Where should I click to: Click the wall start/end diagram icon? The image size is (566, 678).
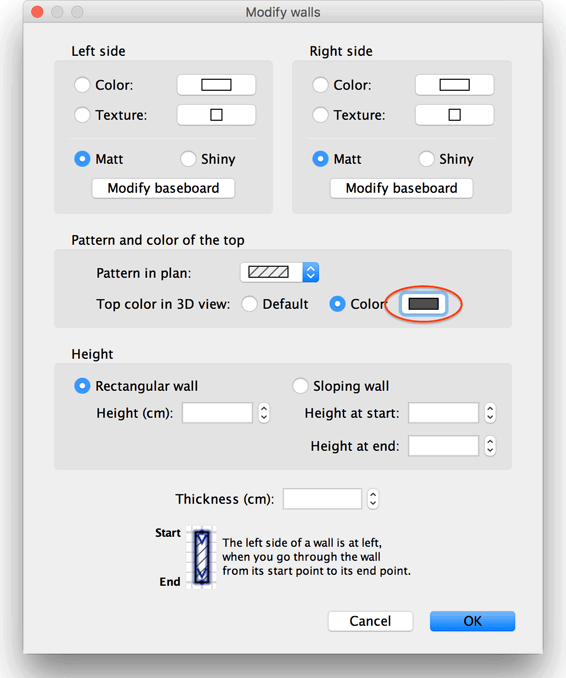coord(201,557)
